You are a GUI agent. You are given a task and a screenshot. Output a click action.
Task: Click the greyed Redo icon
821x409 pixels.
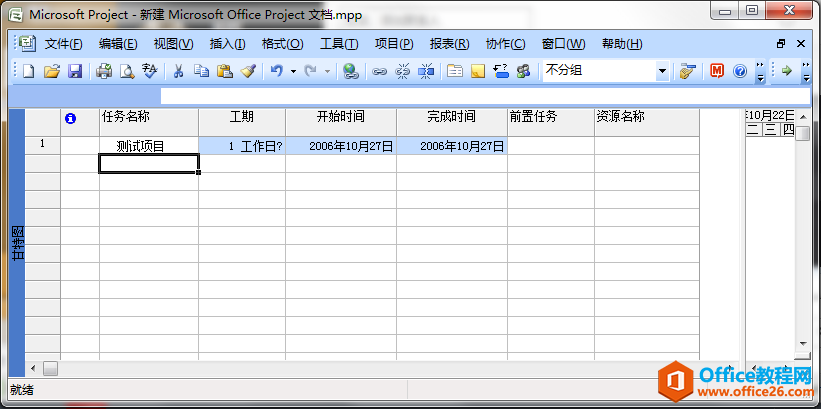310,71
